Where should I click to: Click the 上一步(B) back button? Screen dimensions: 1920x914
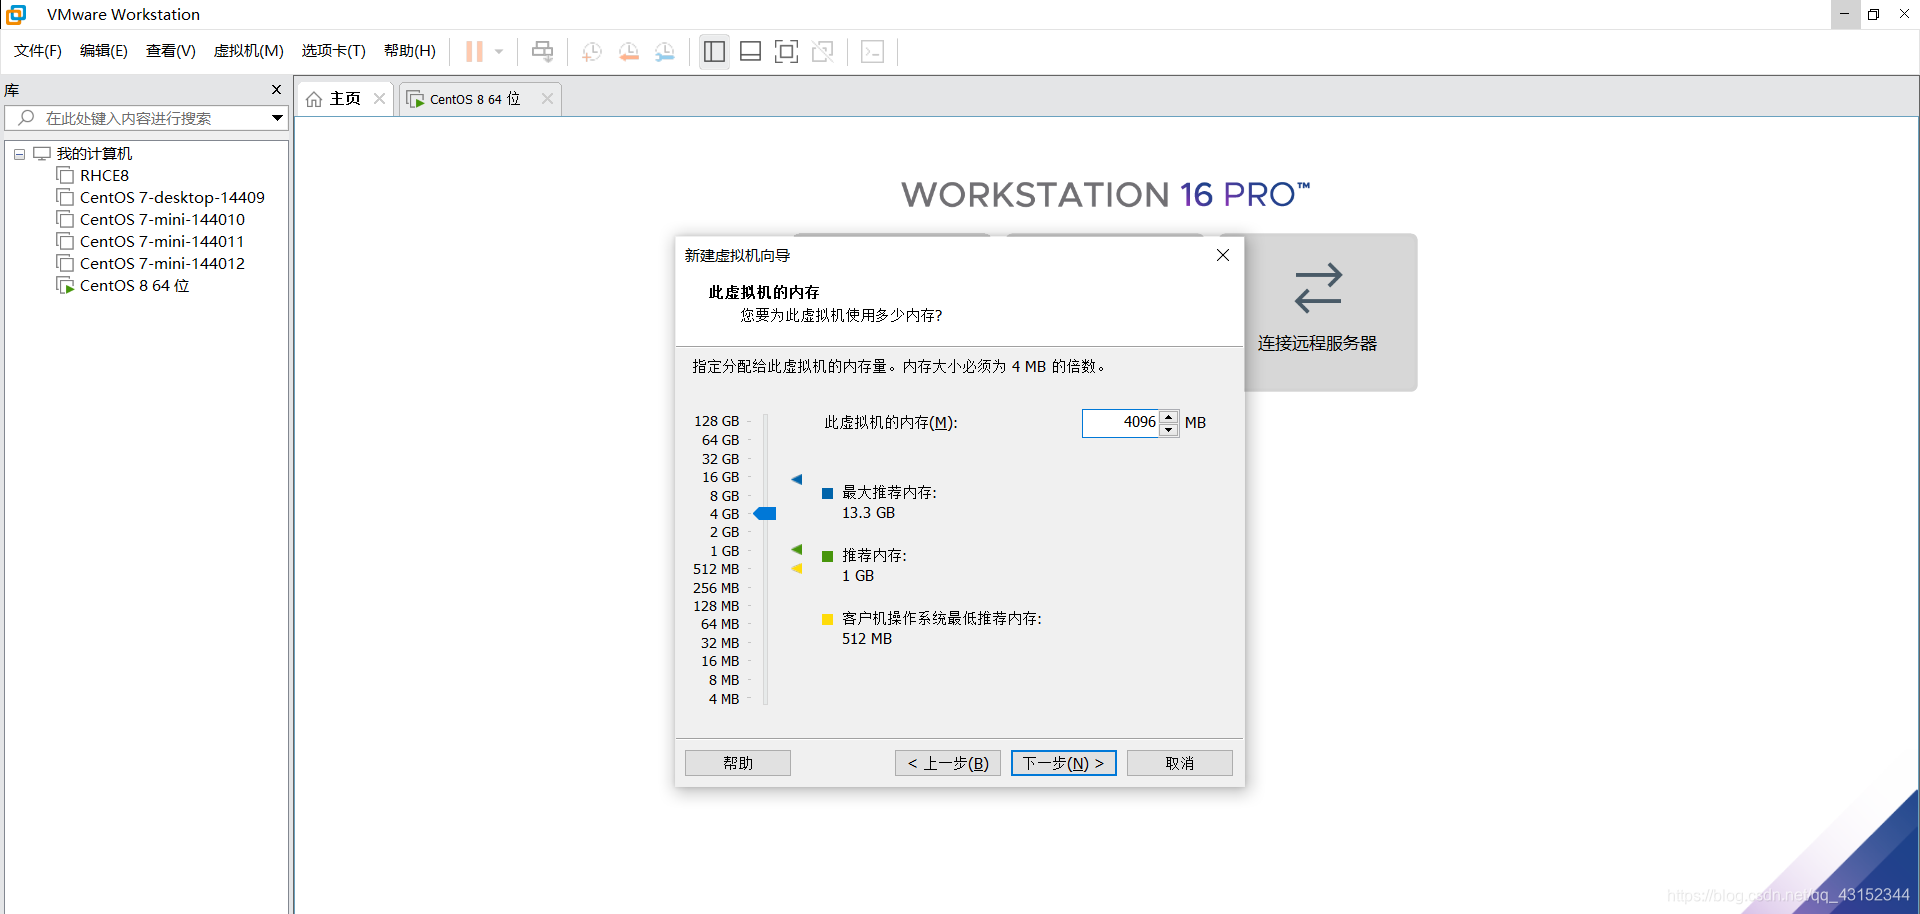tap(948, 763)
